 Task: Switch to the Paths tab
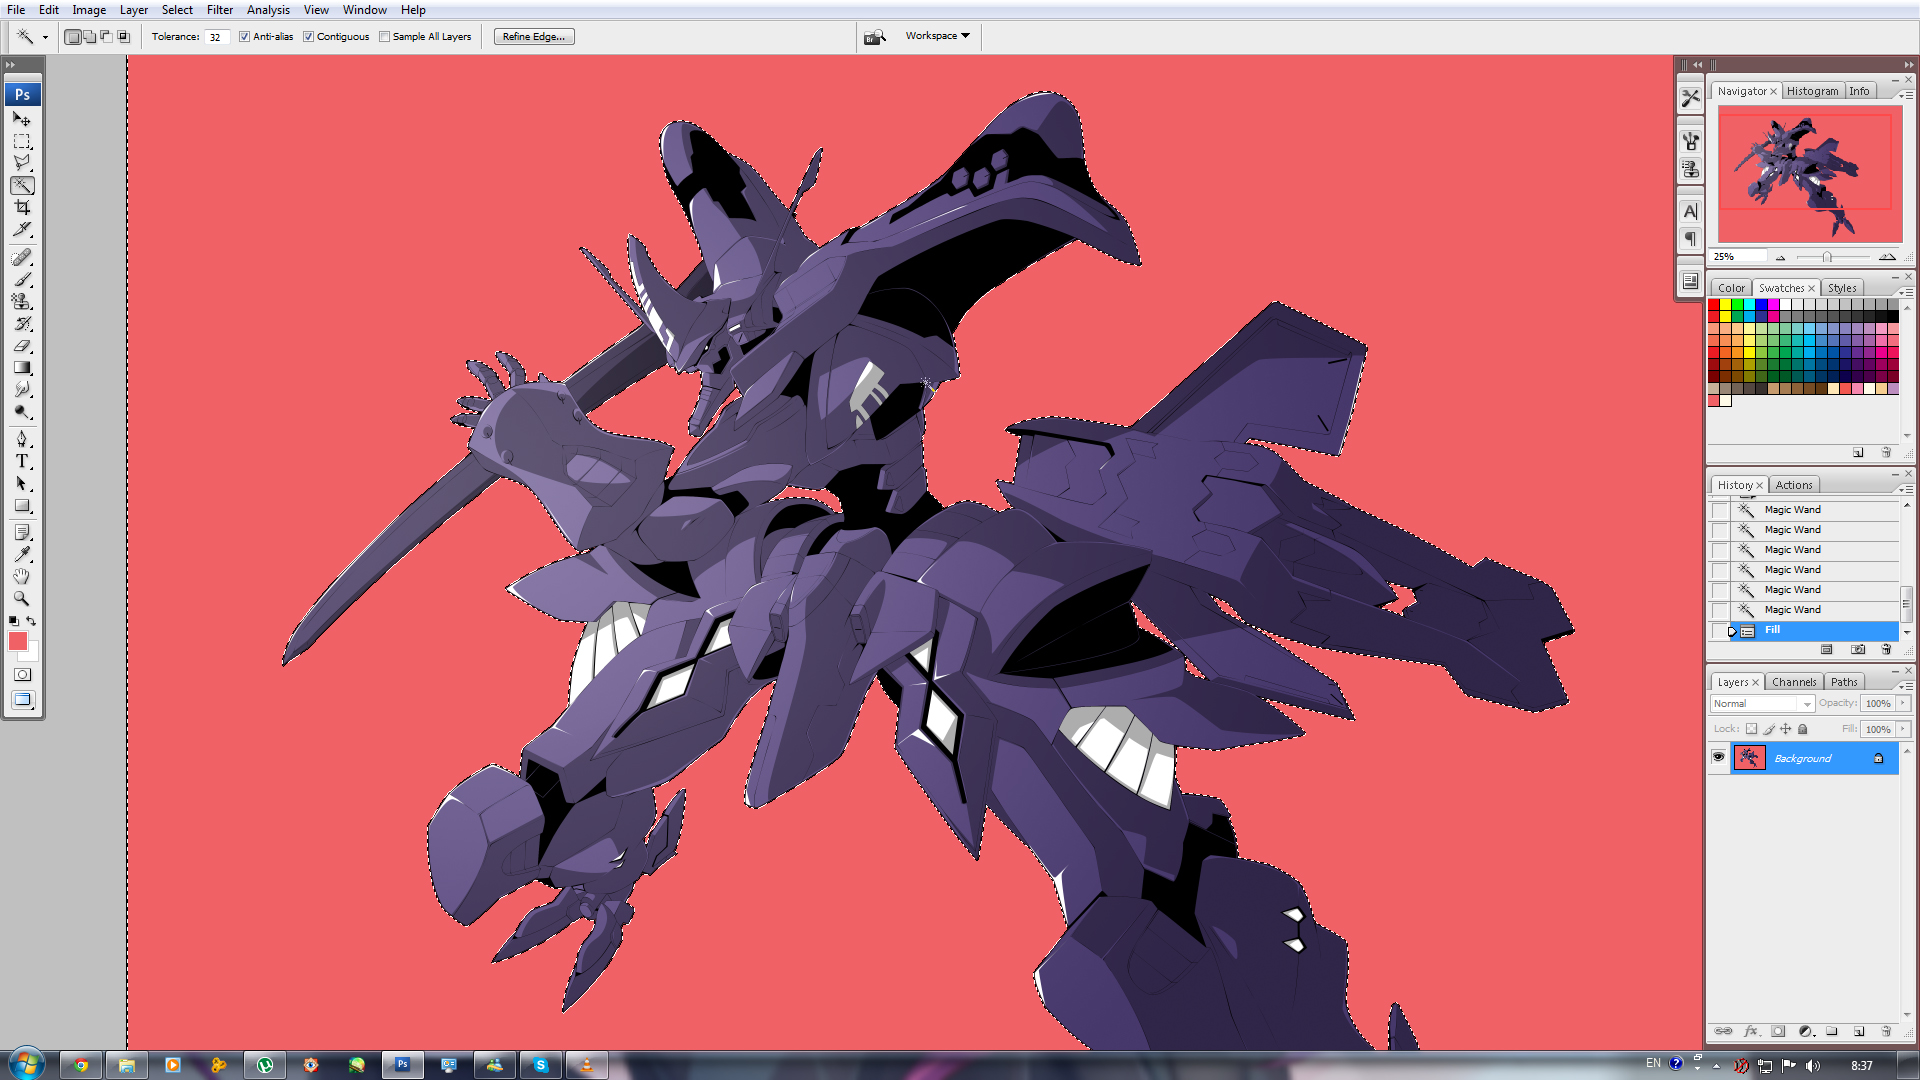click(1844, 682)
